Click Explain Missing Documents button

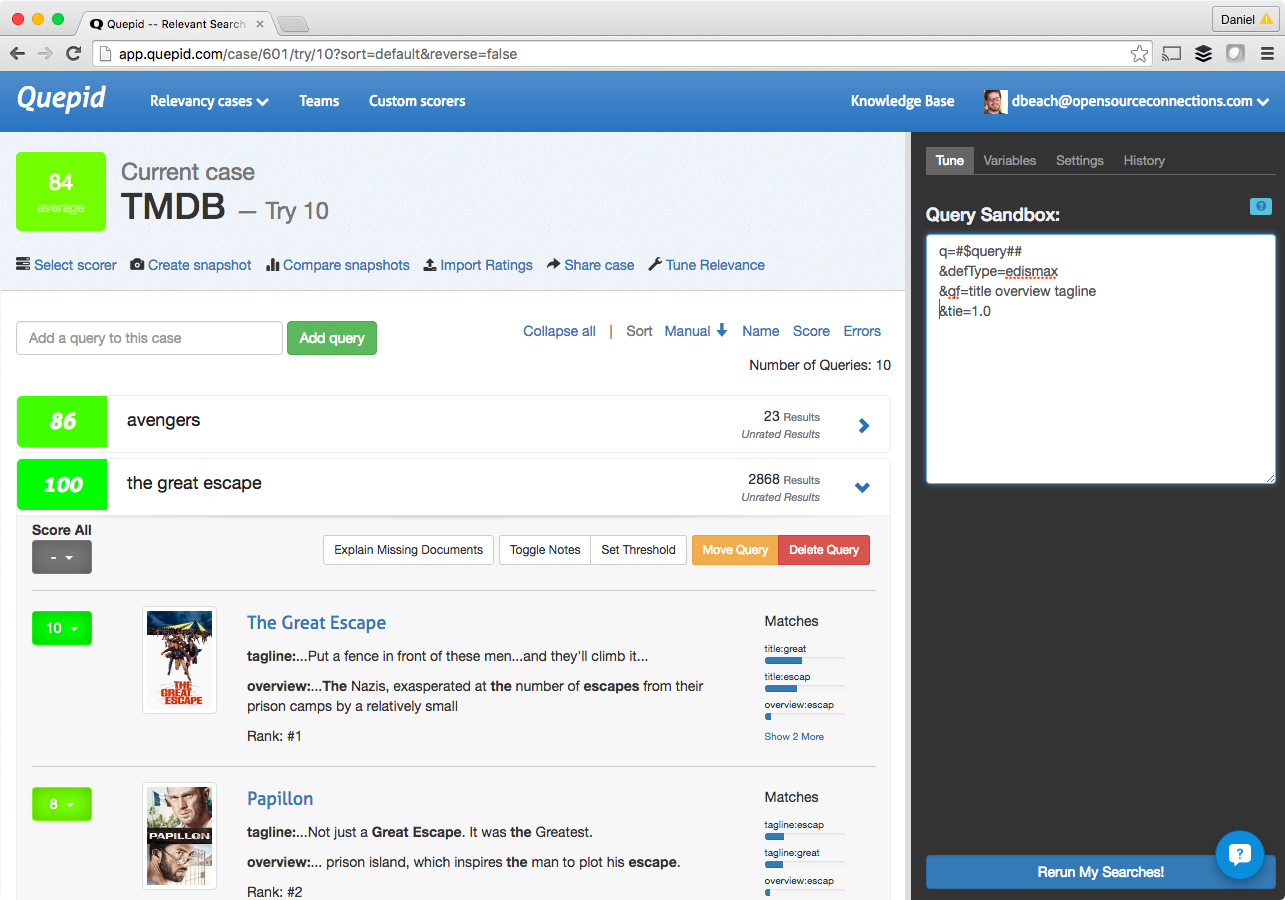[408, 550]
